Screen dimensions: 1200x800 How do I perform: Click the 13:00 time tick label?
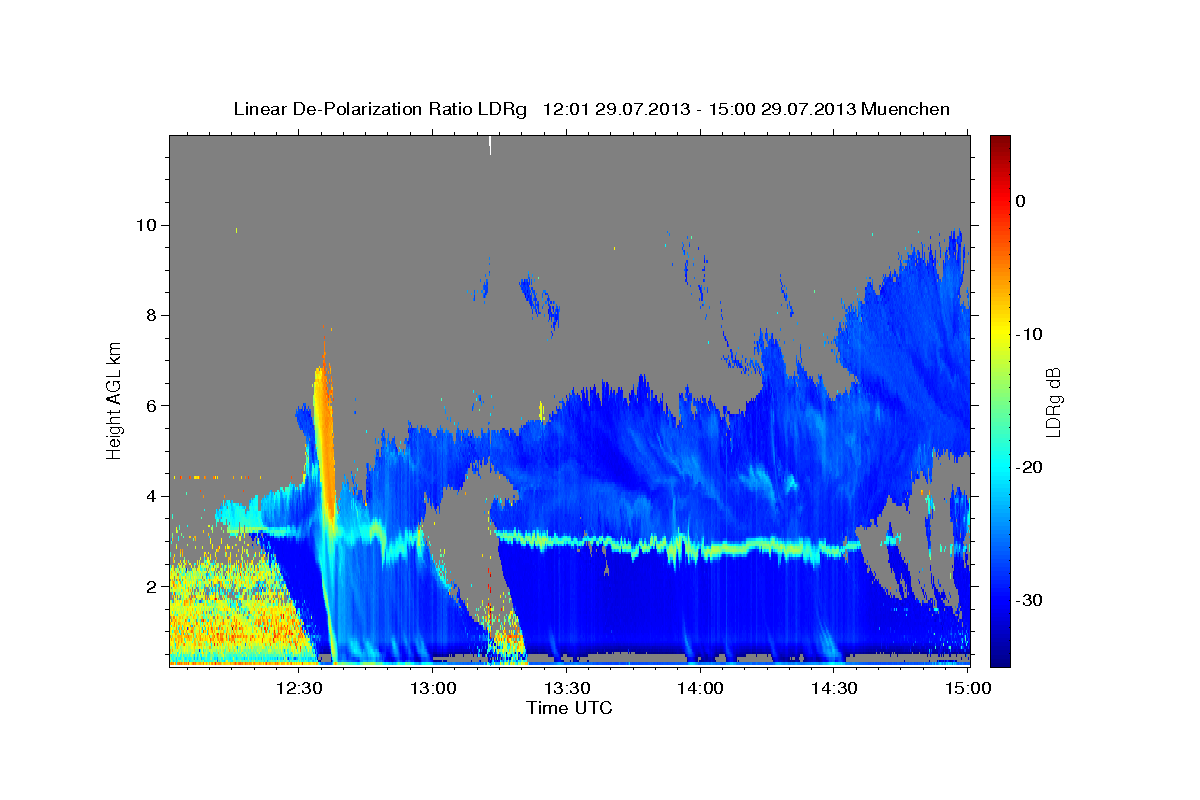tap(433, 688)
